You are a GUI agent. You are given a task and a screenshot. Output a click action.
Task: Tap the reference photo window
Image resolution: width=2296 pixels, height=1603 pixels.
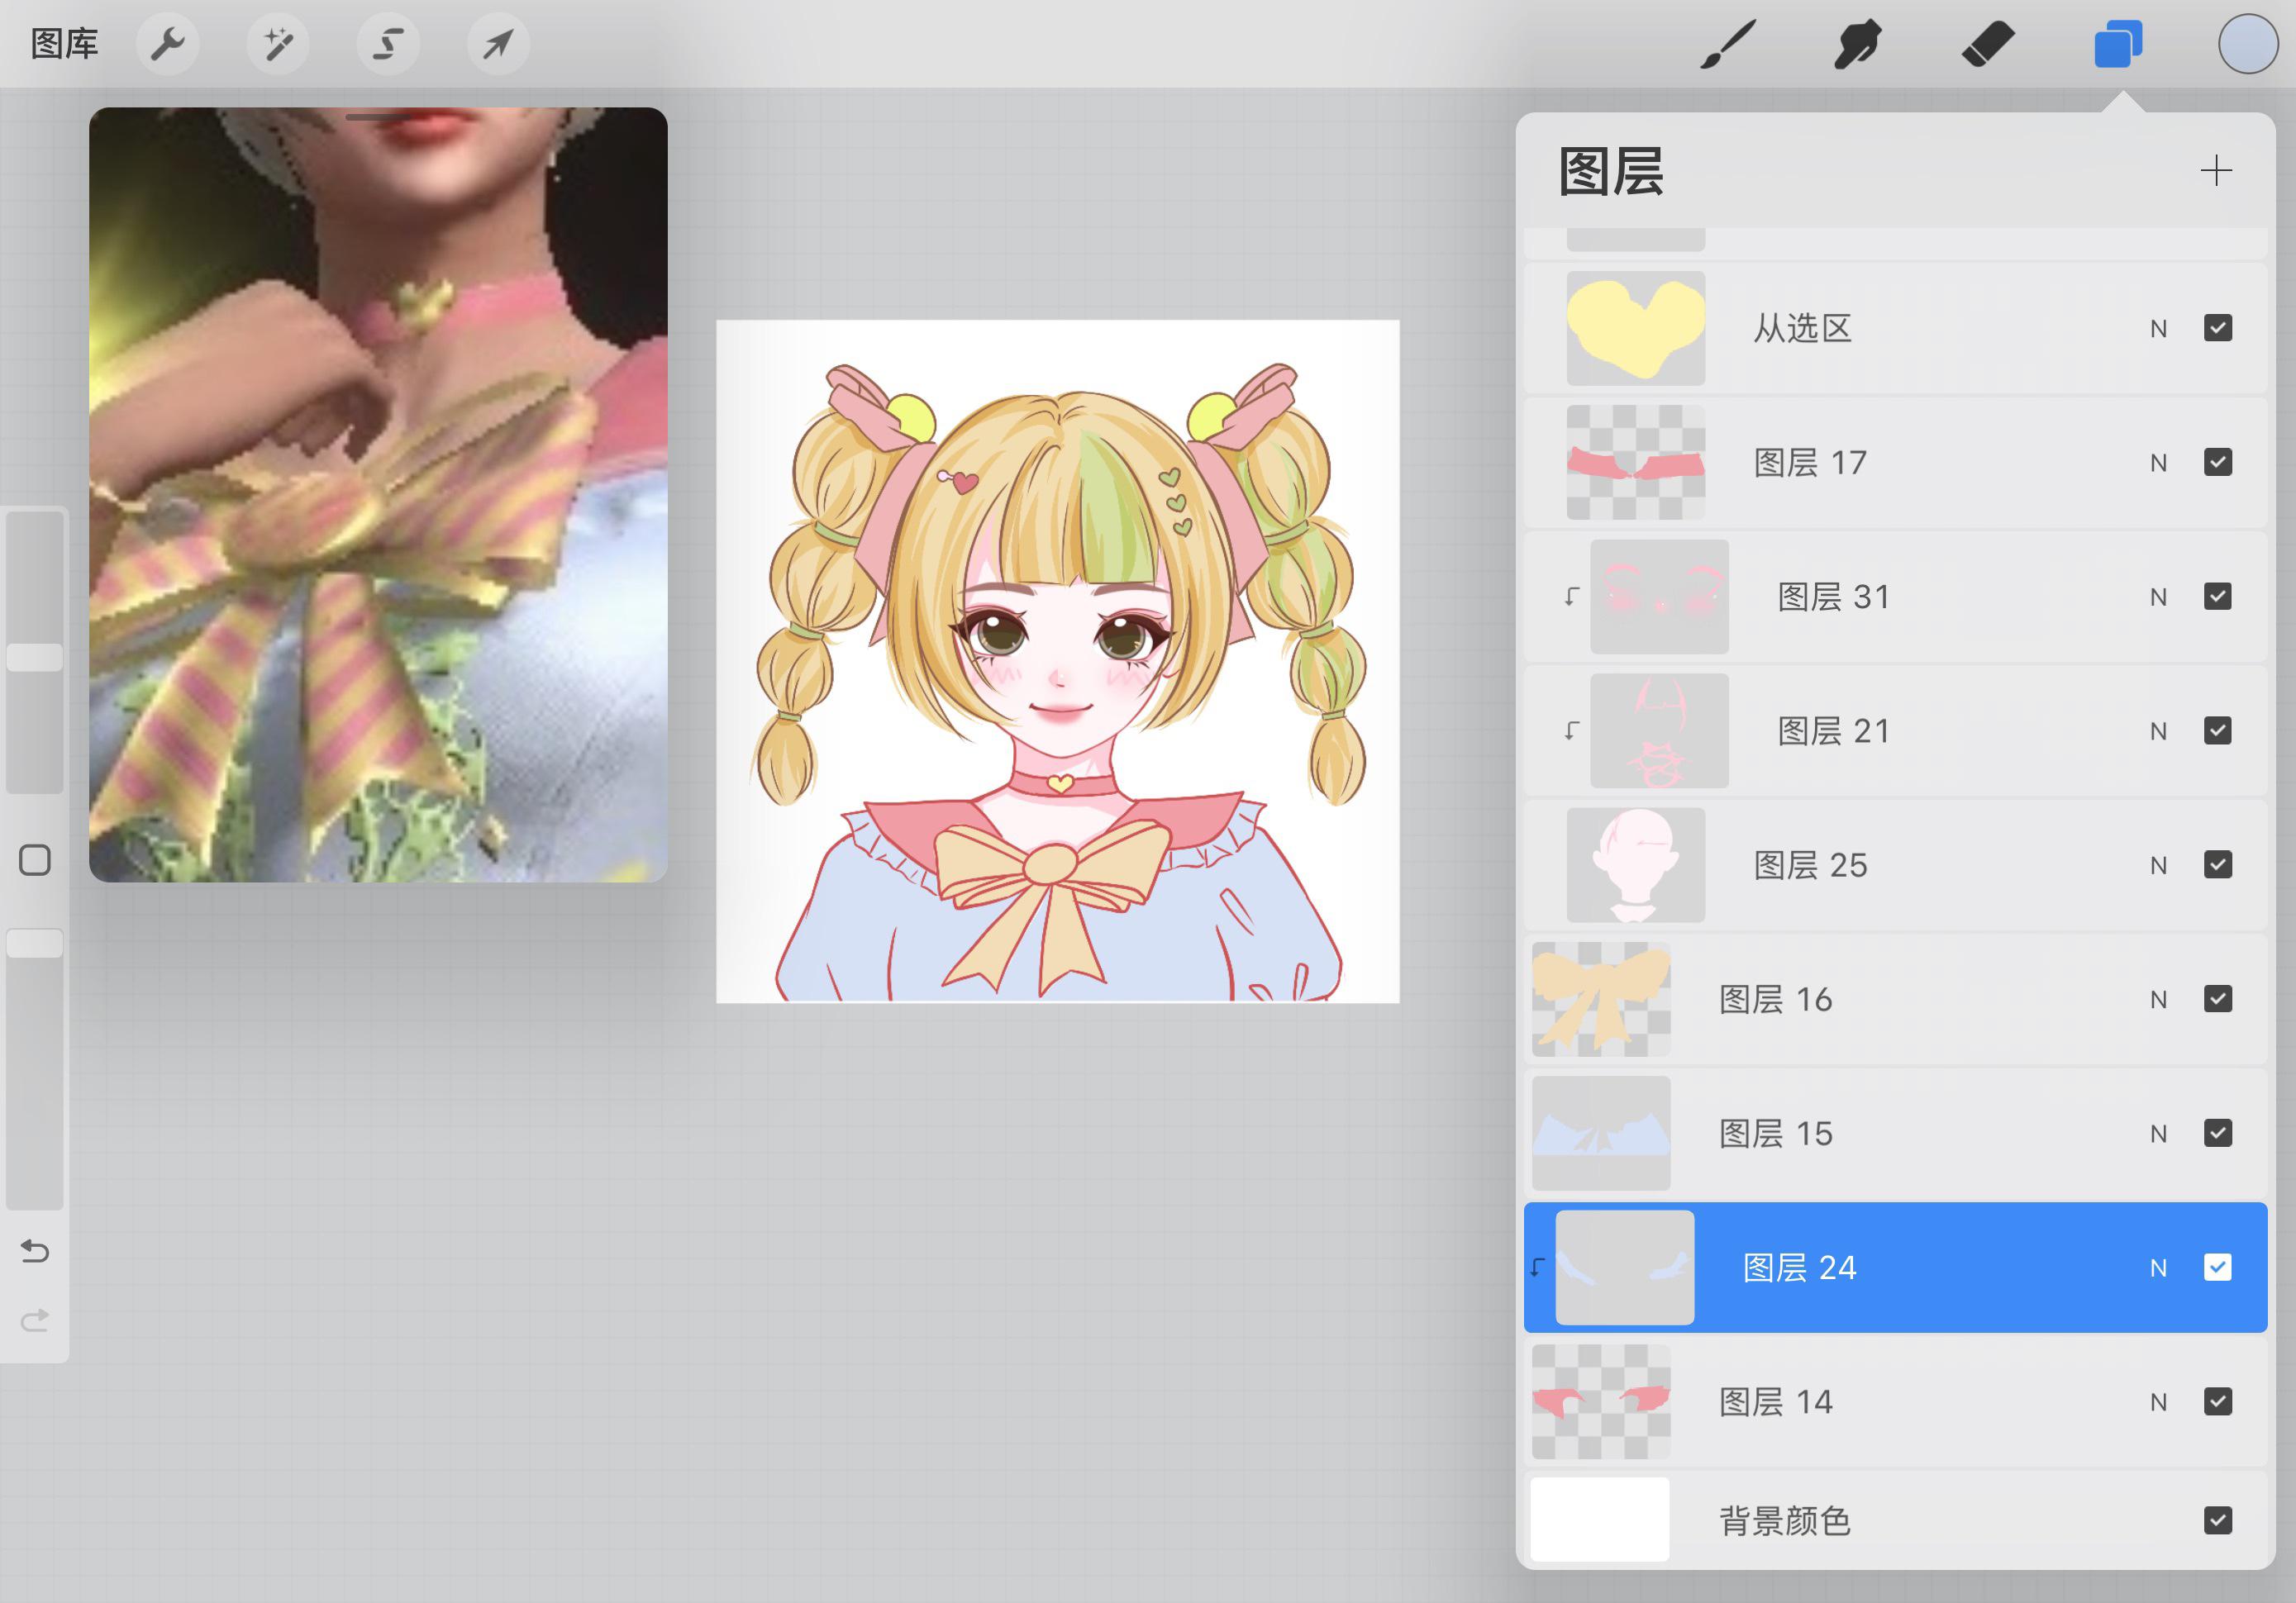click(x=378, y=495)
